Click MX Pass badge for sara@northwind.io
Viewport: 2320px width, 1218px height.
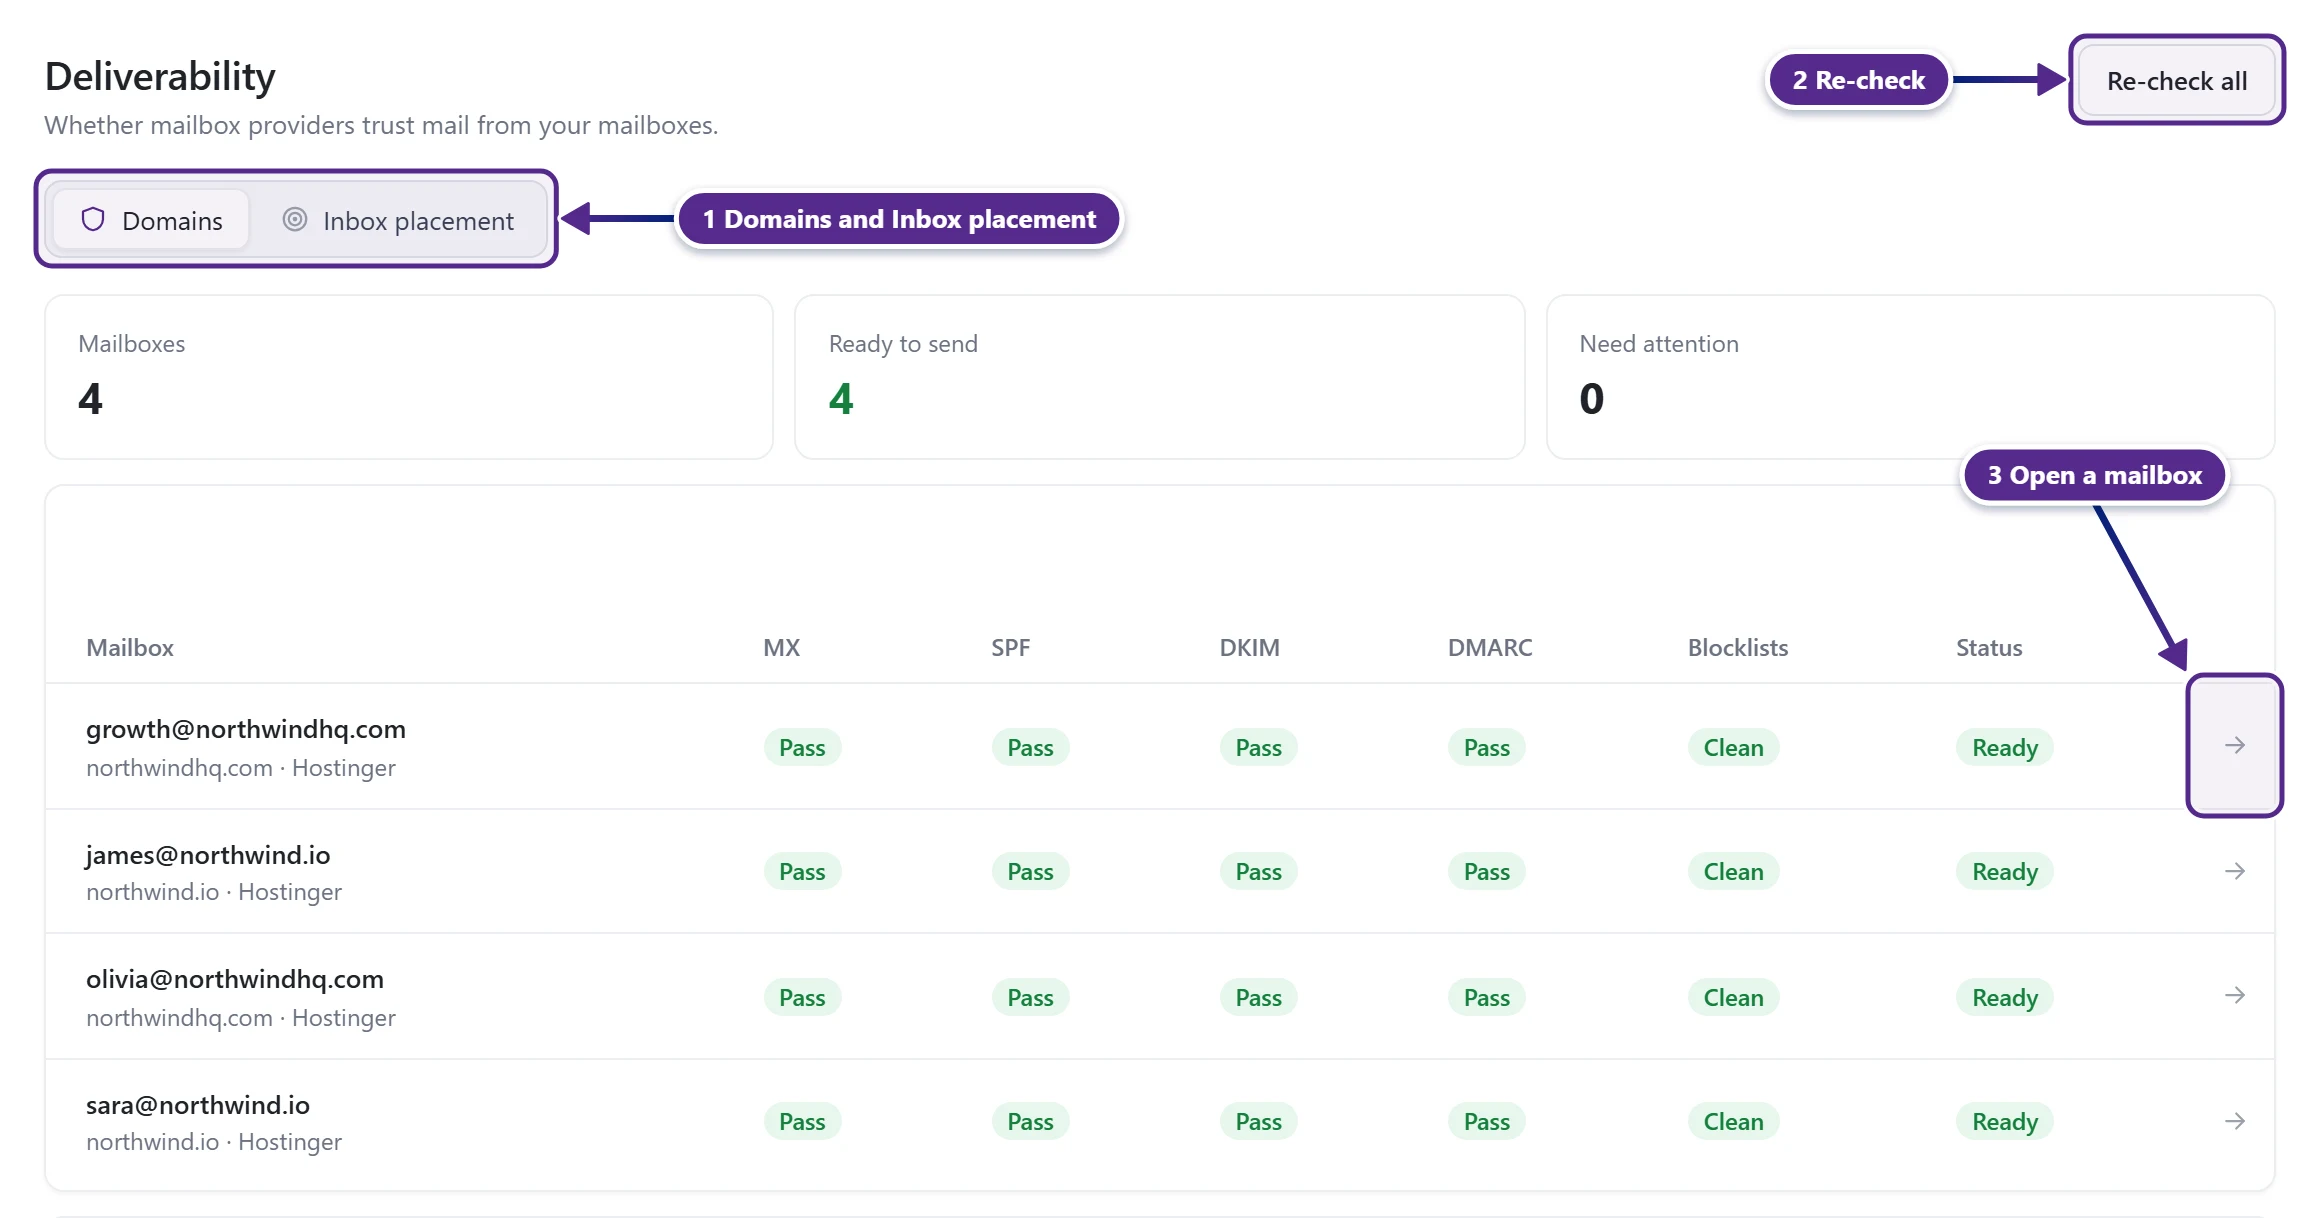click(802, 1122)
